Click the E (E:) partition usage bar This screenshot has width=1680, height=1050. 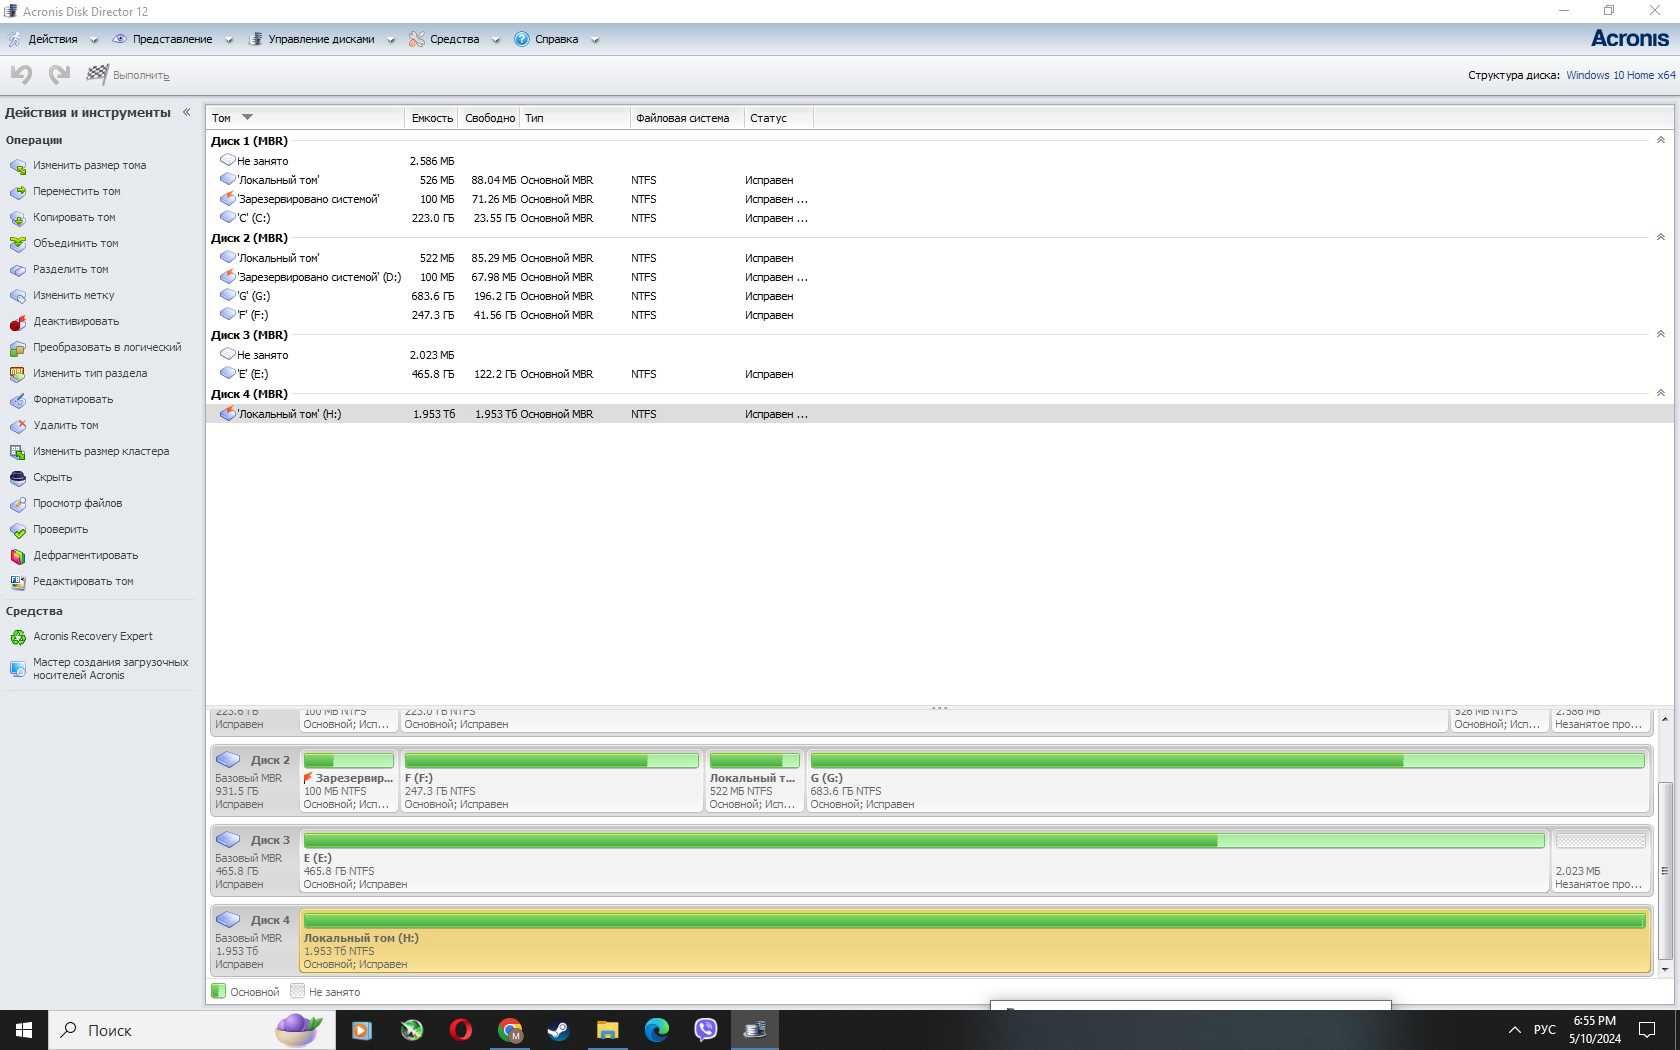coord(924,841)
